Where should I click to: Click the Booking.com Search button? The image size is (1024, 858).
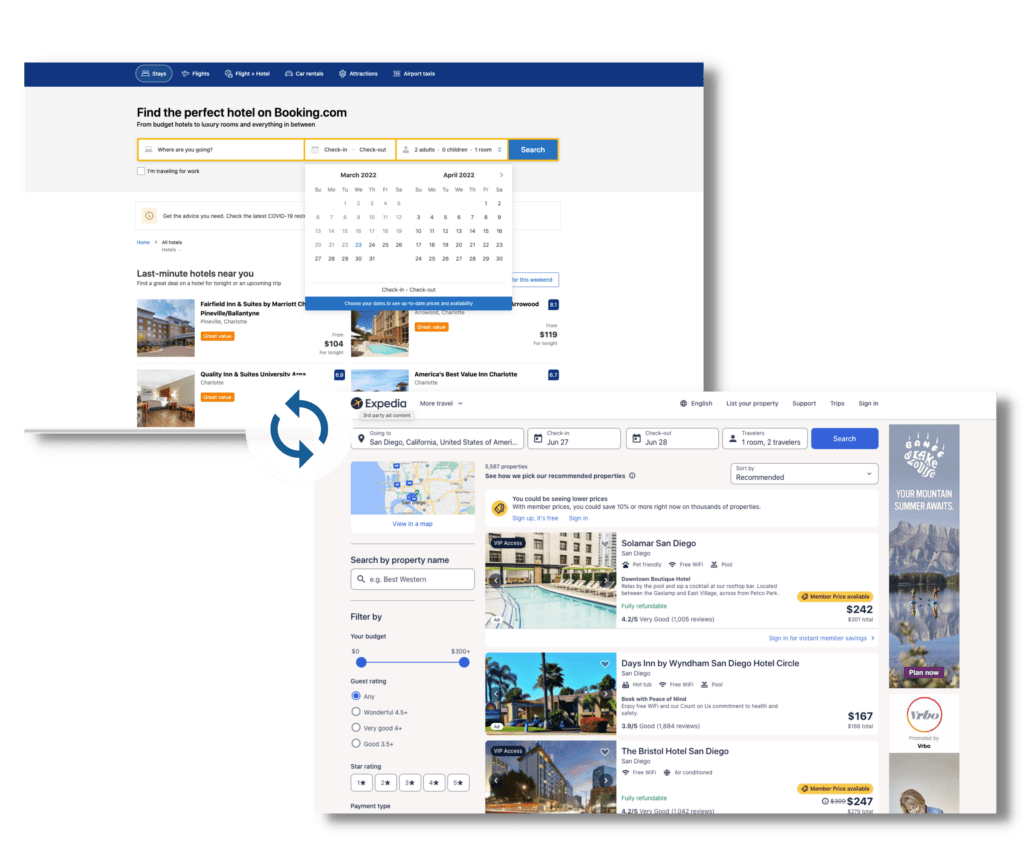coord(533,150)
